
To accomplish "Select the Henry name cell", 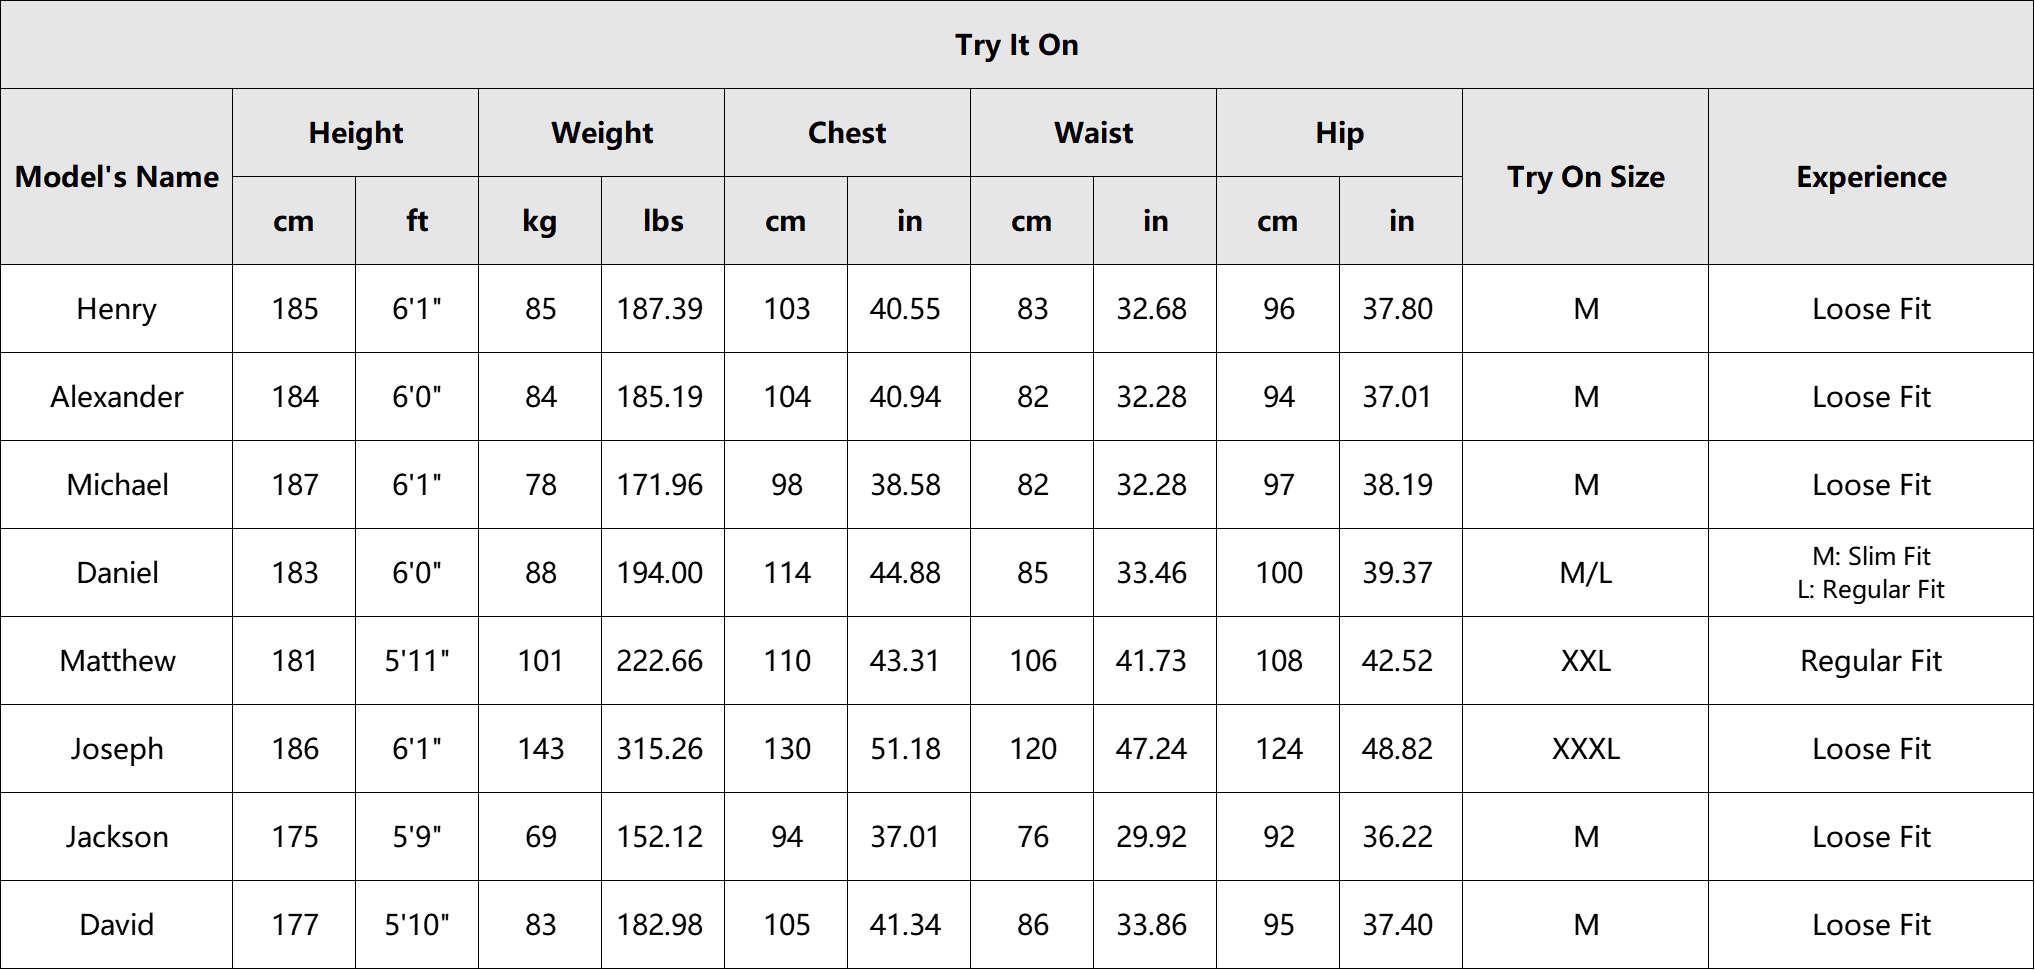I will click(117, 309).
